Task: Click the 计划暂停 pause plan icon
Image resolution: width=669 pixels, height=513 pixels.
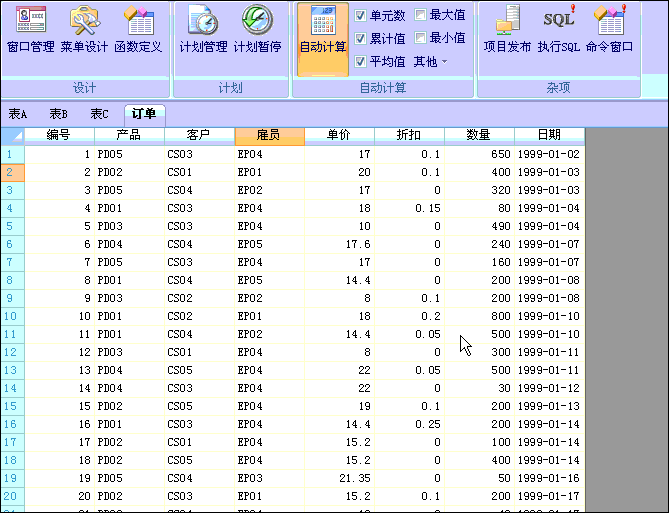Action: [x=257, y=30]
